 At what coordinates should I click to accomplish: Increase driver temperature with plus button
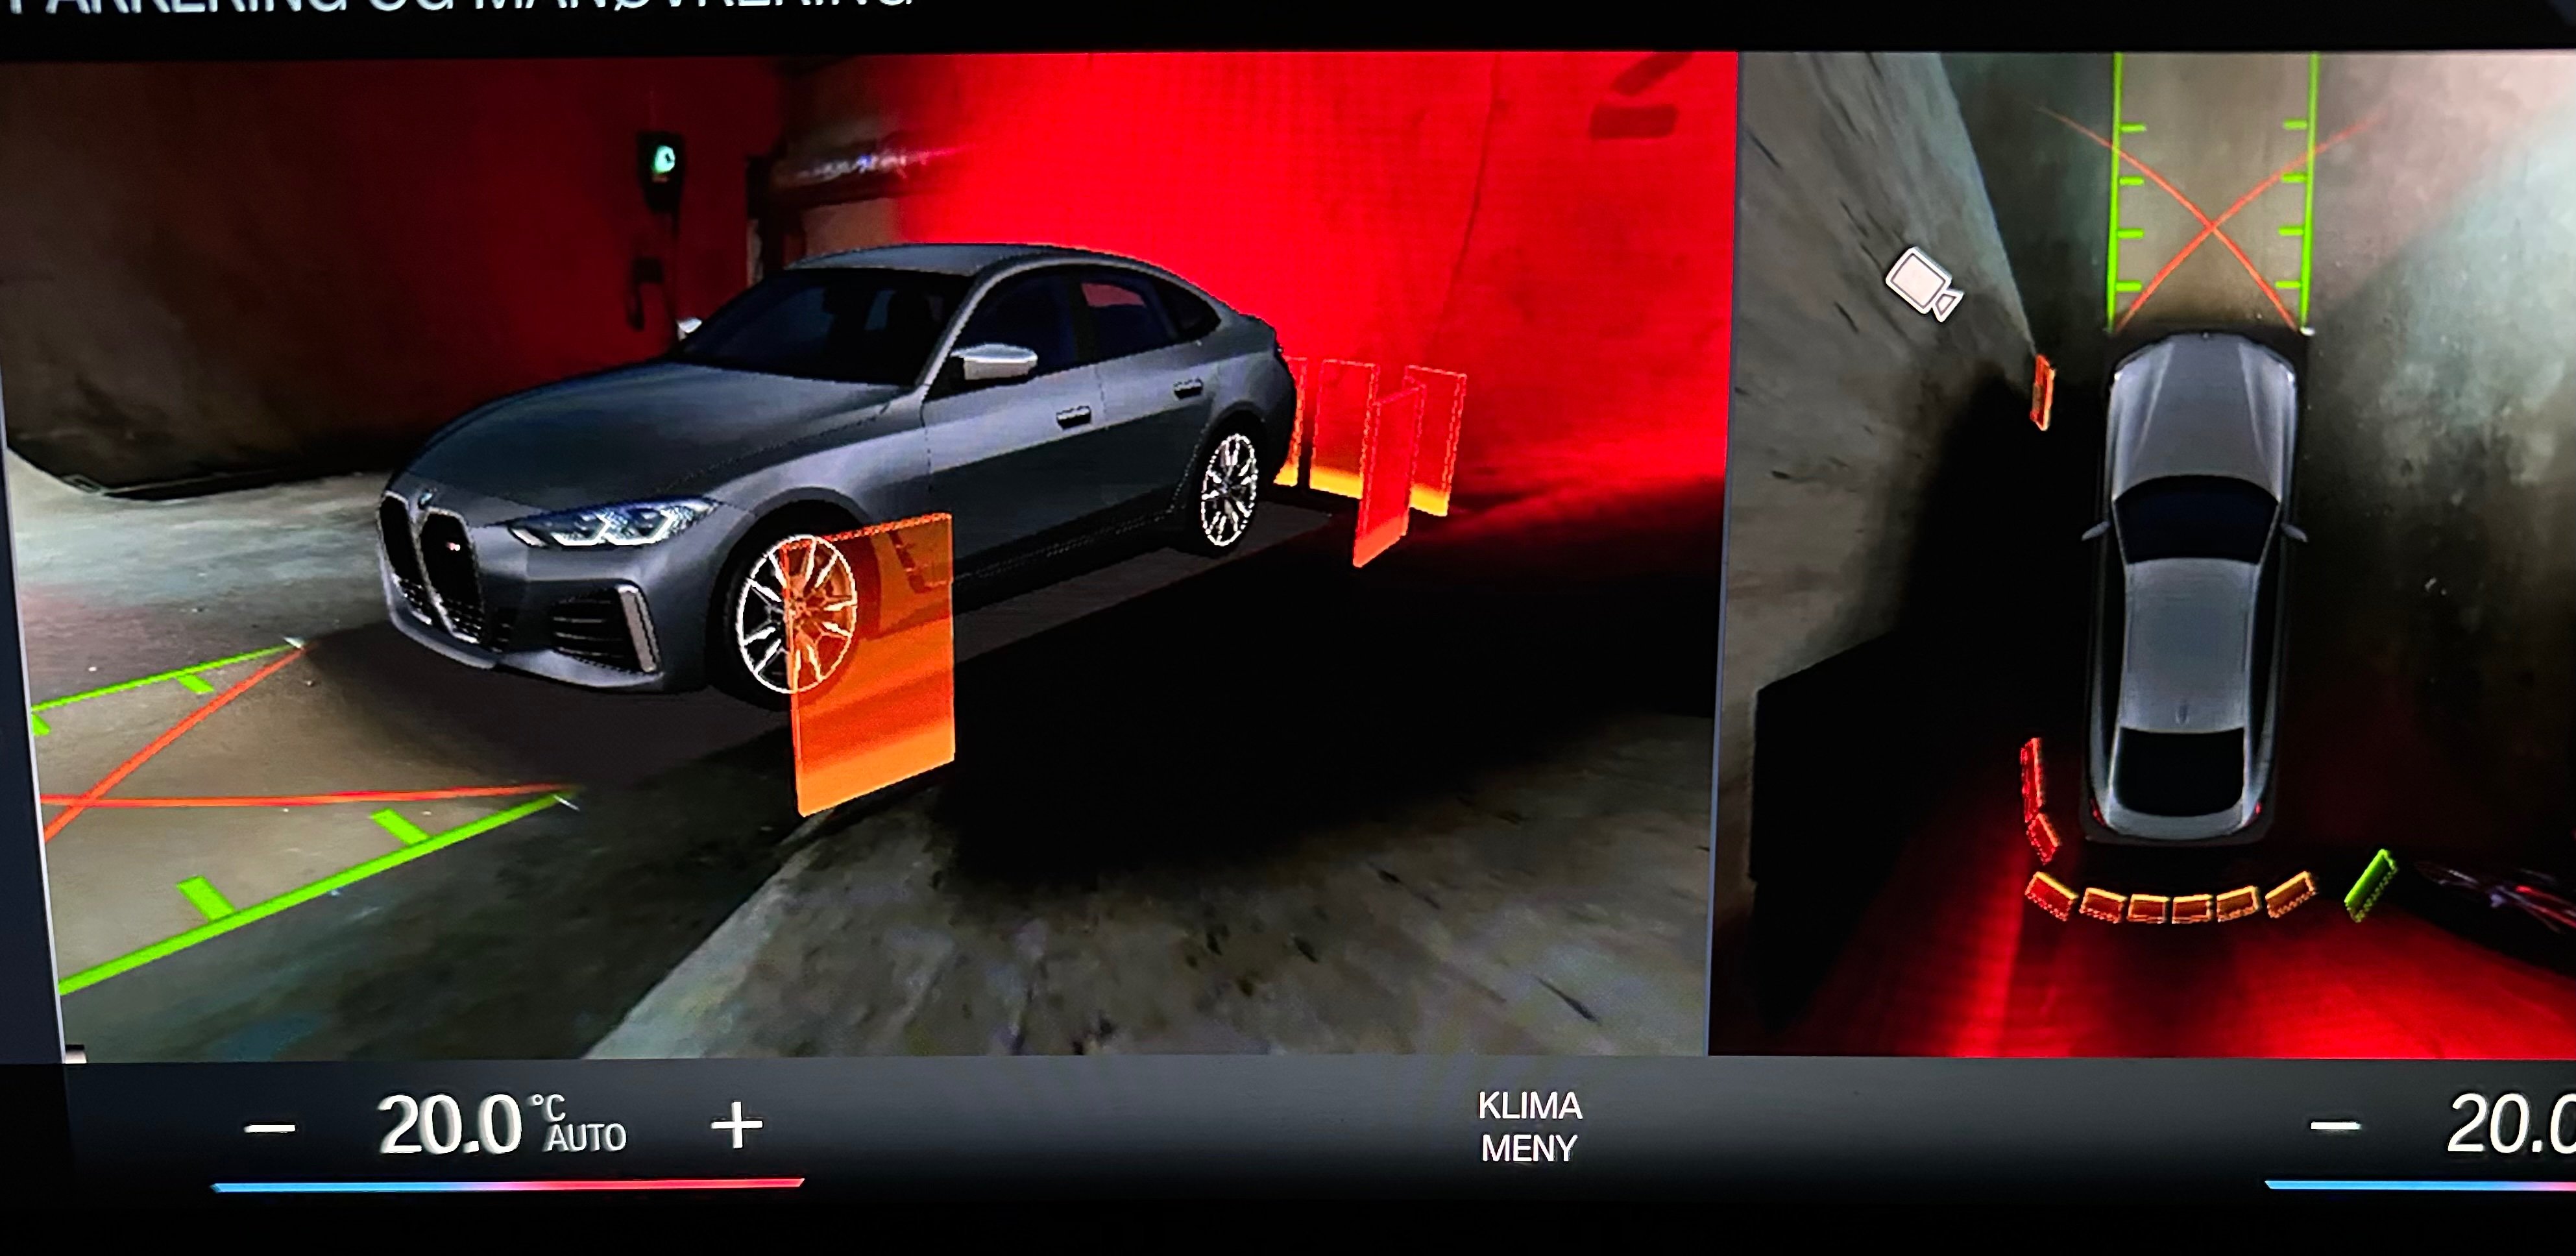click(x=736, y=1127)
